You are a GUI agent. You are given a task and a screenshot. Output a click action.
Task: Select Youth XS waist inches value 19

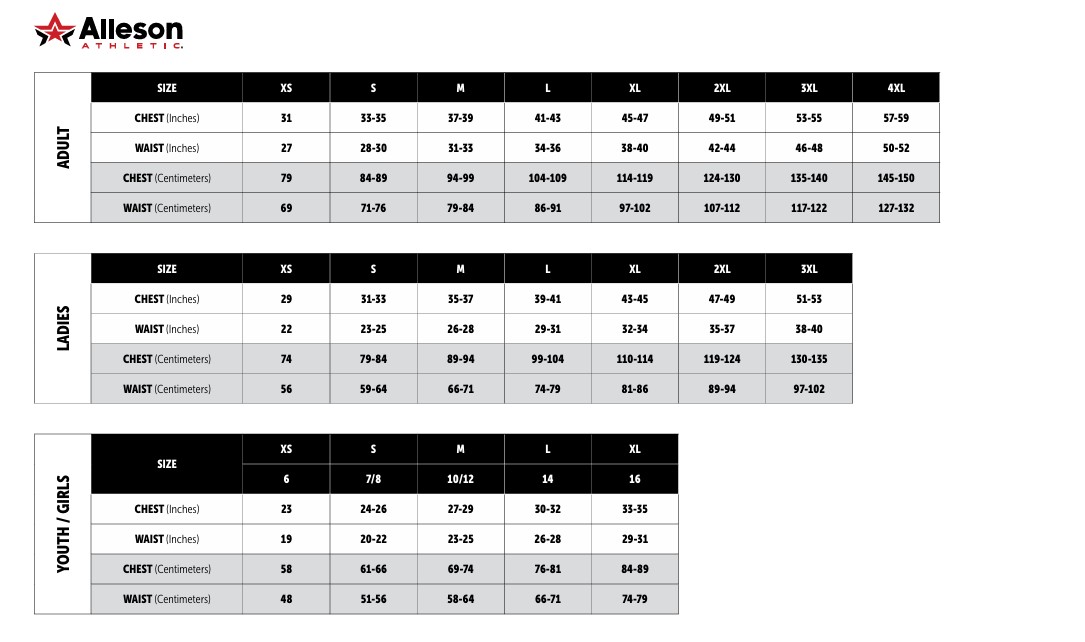coord(286,539)
